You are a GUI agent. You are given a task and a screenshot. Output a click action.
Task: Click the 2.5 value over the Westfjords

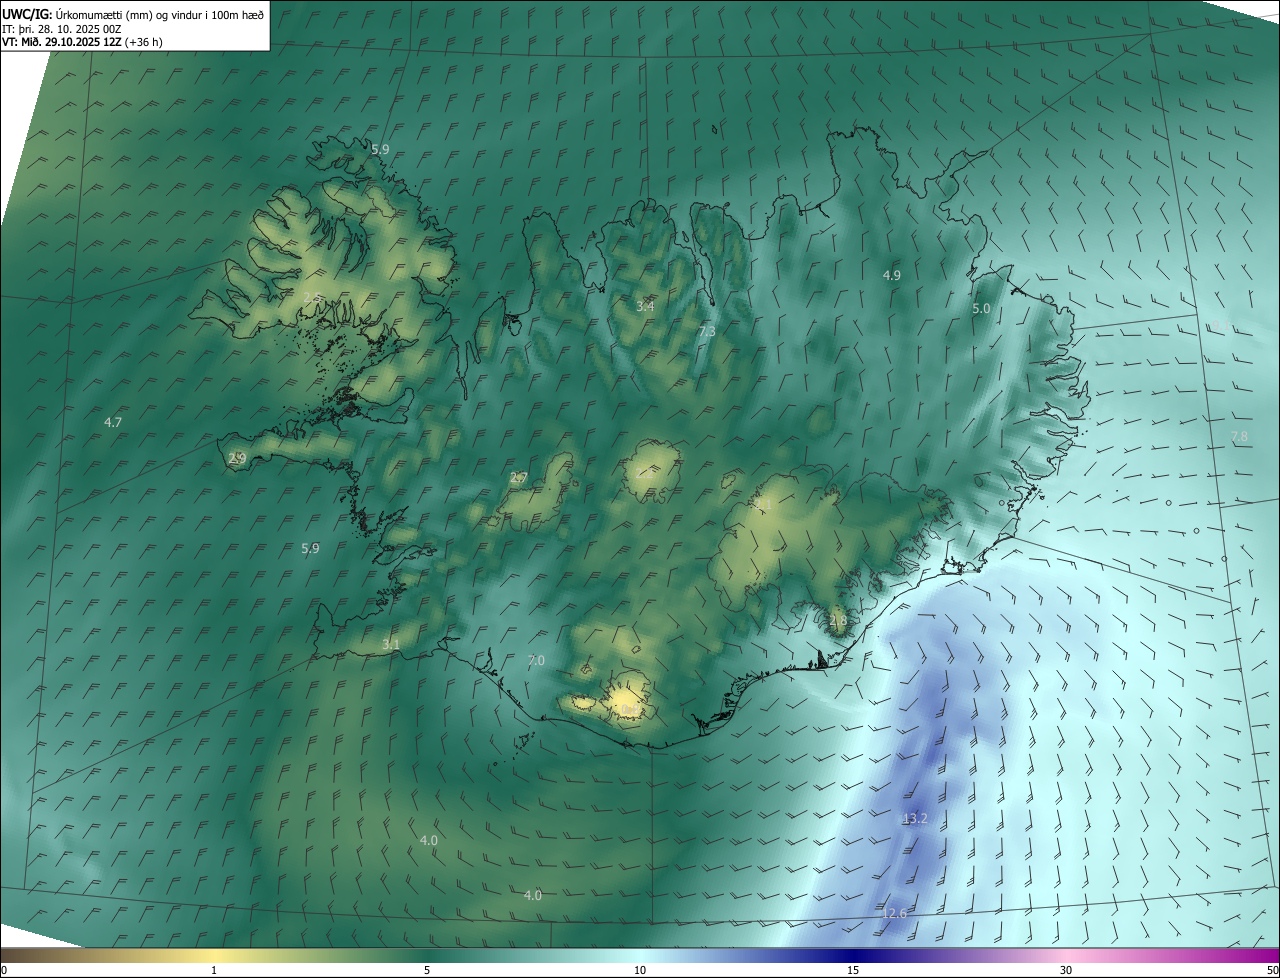point(313,298)
